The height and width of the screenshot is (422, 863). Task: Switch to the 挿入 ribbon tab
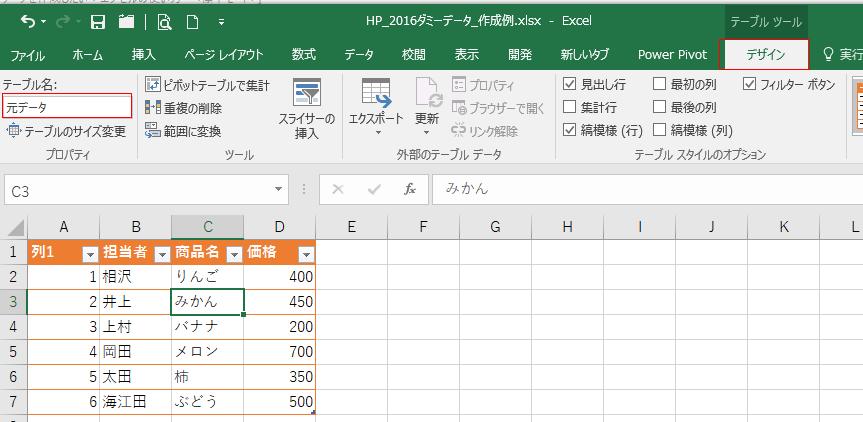point(143,55)
